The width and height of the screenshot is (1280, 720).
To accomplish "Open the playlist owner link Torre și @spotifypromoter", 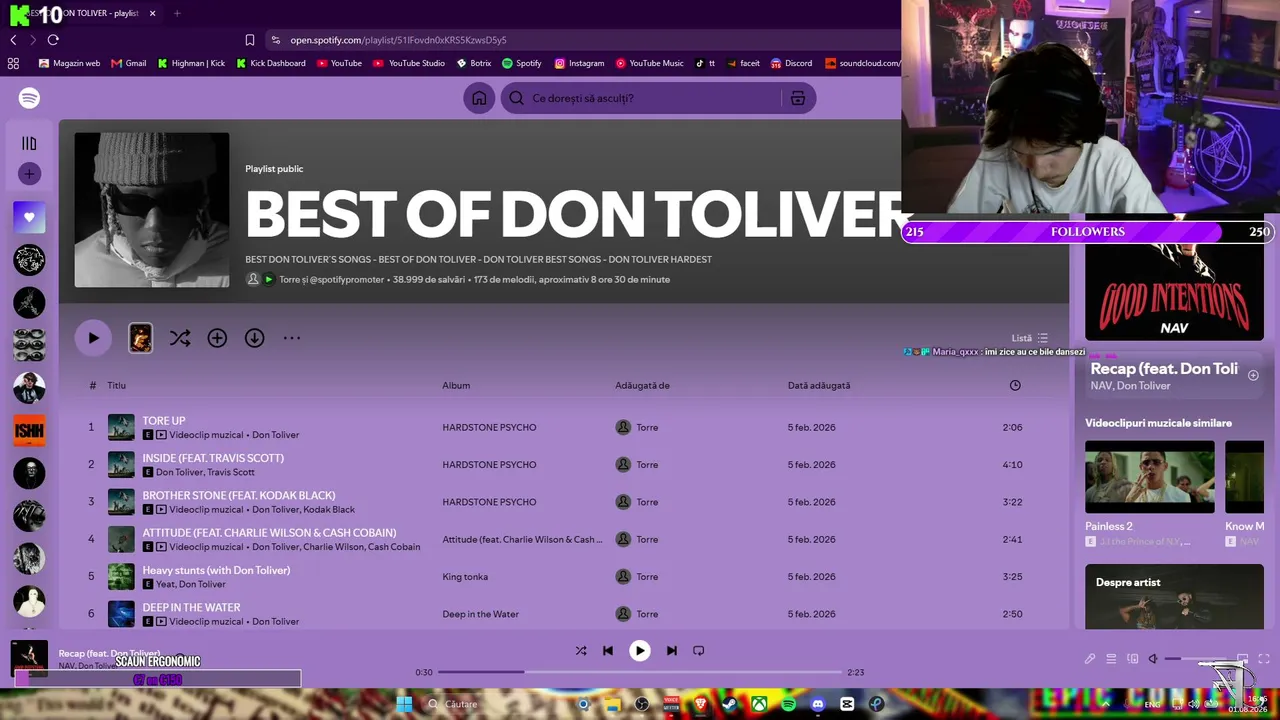I will 331,279.
